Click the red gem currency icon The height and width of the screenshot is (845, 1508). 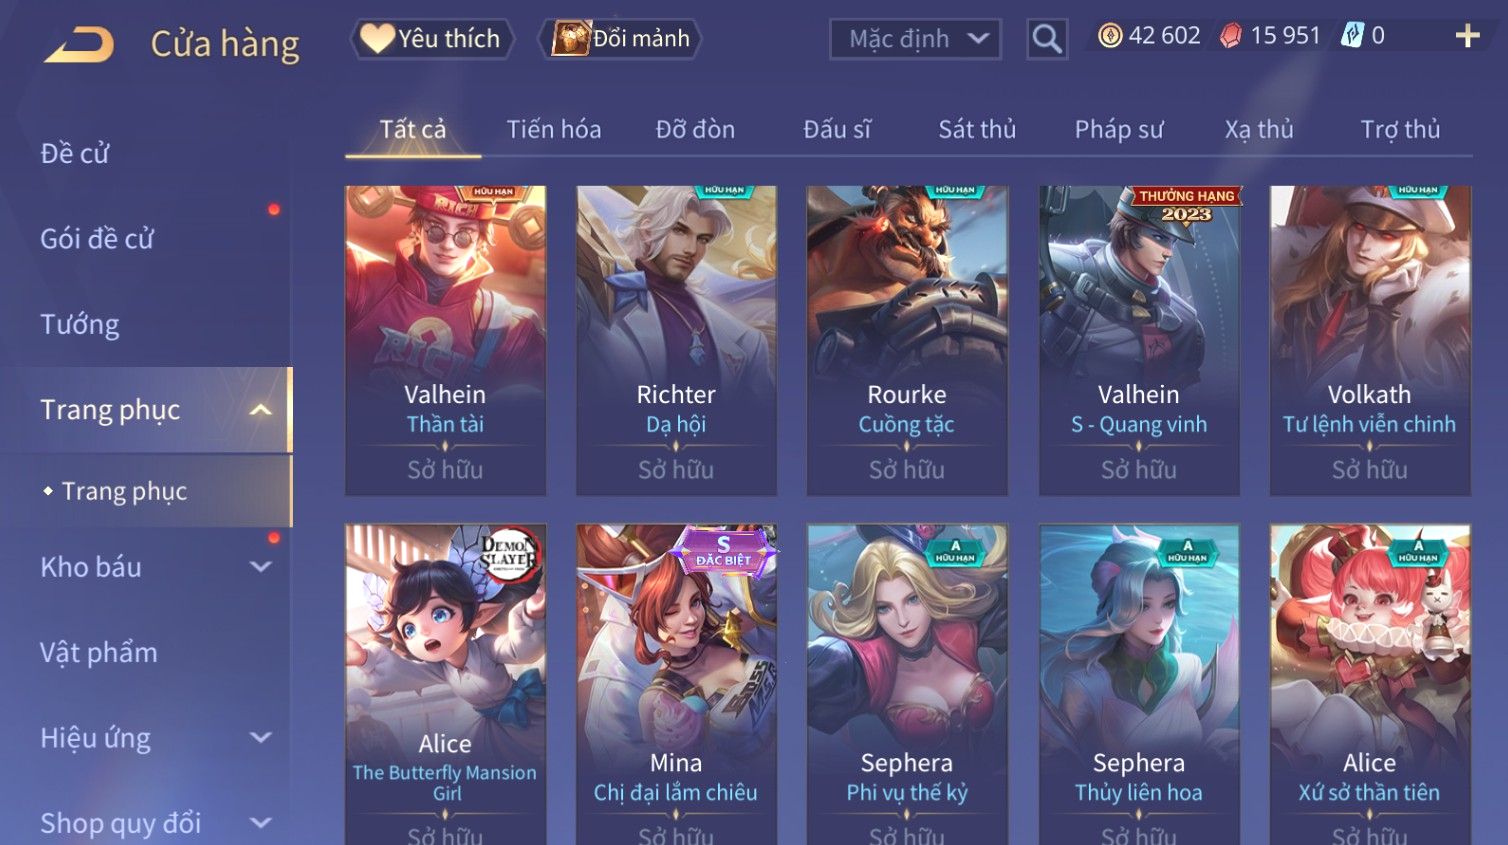tap(1231, 36)
